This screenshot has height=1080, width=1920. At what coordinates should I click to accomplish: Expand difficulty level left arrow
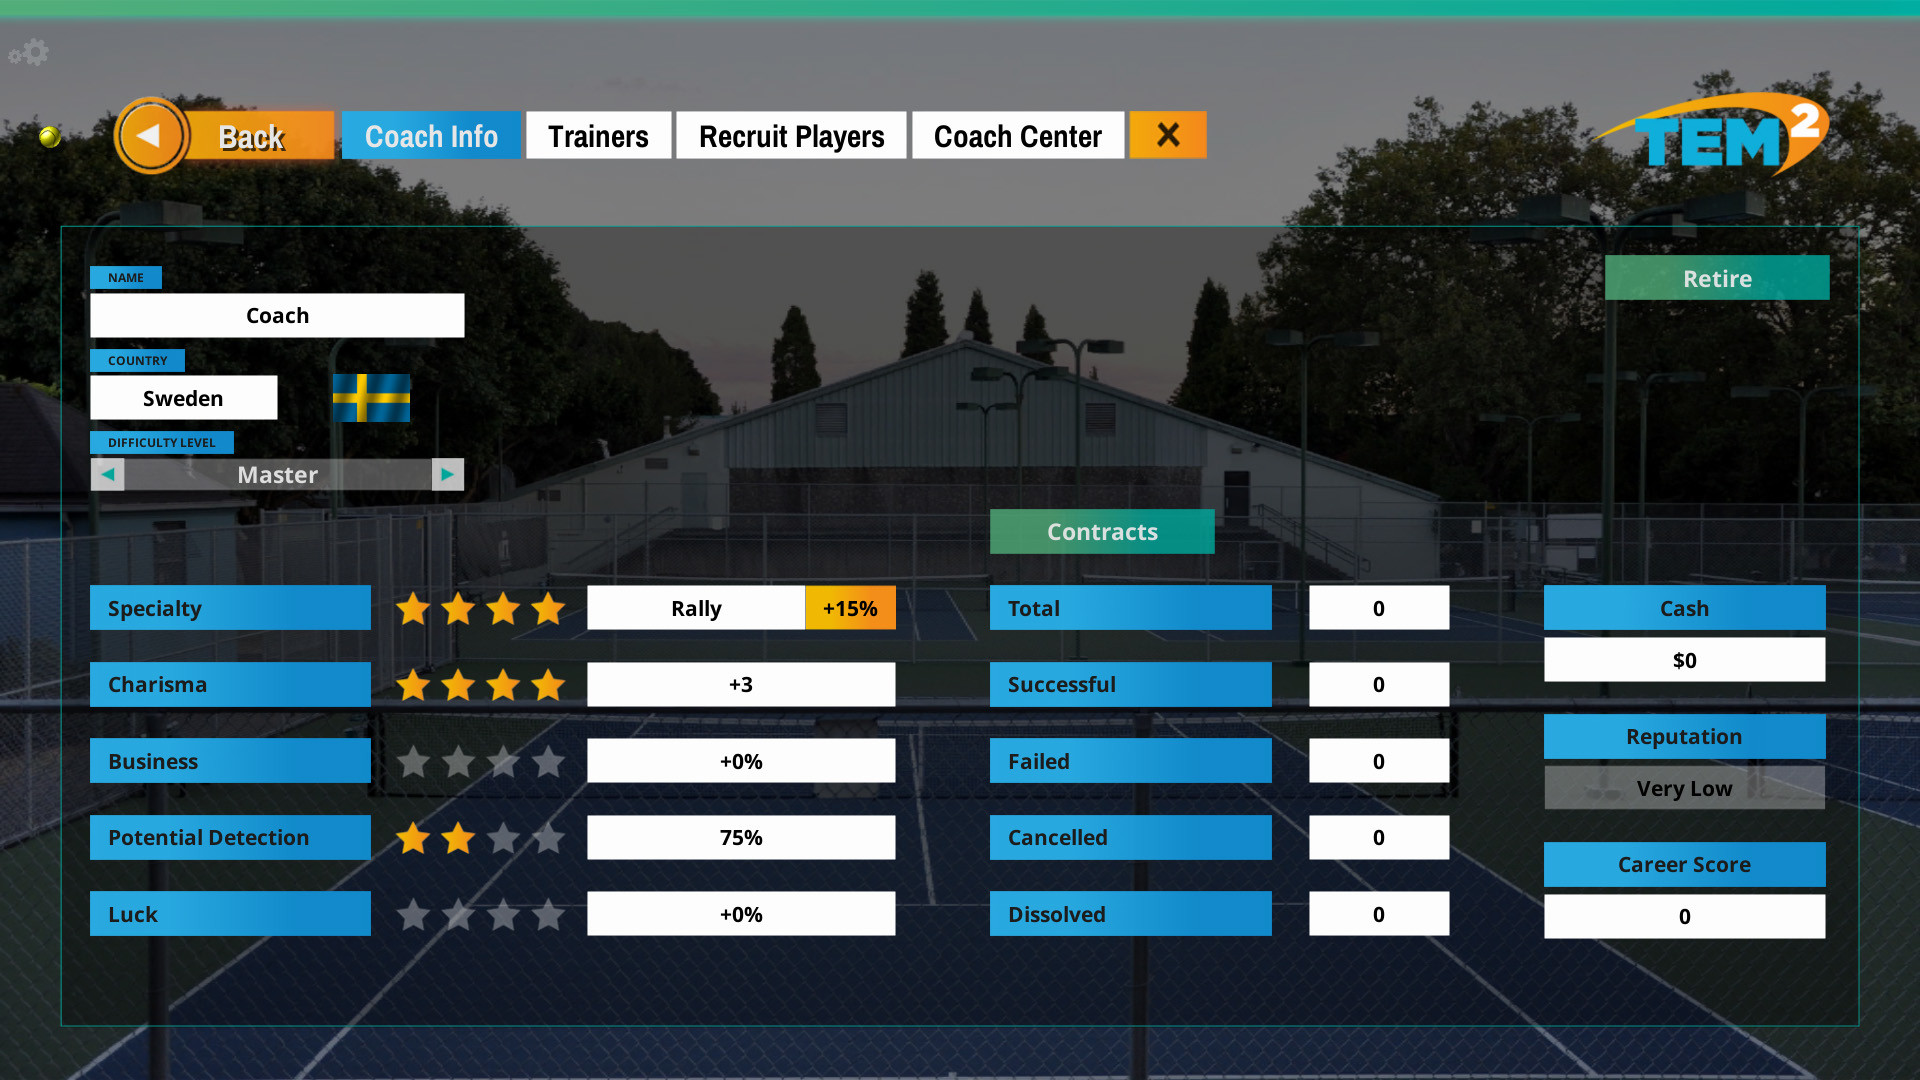107,473
